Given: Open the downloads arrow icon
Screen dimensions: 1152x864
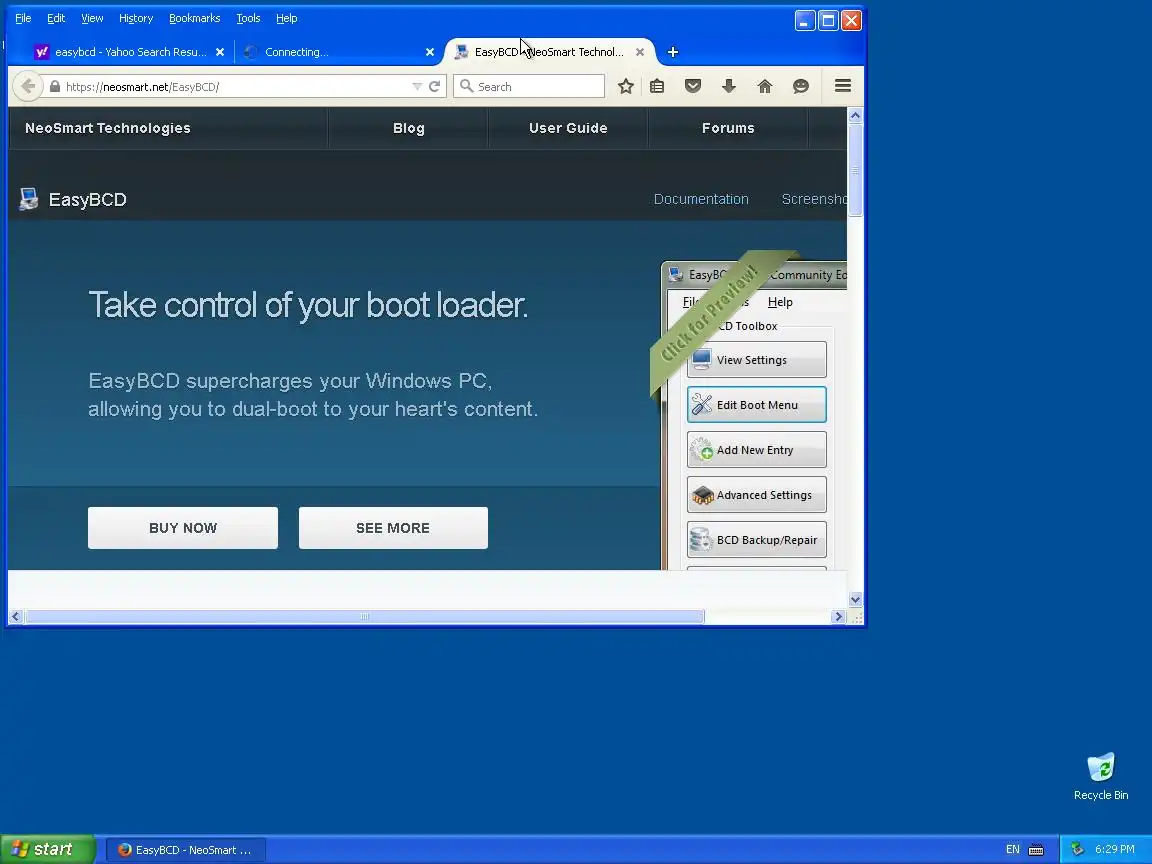Looking at the screenshot, I should [x=729, y=86].
